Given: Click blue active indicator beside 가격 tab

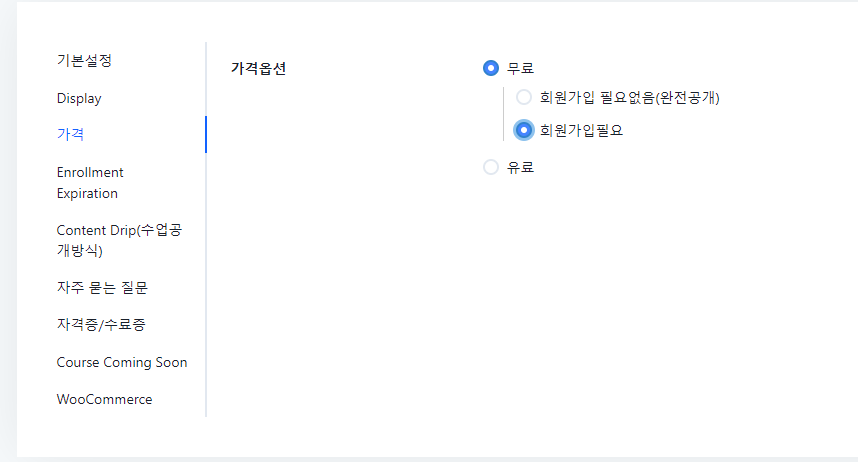Looking at the screenshot, I should click(x=205, y=134).
